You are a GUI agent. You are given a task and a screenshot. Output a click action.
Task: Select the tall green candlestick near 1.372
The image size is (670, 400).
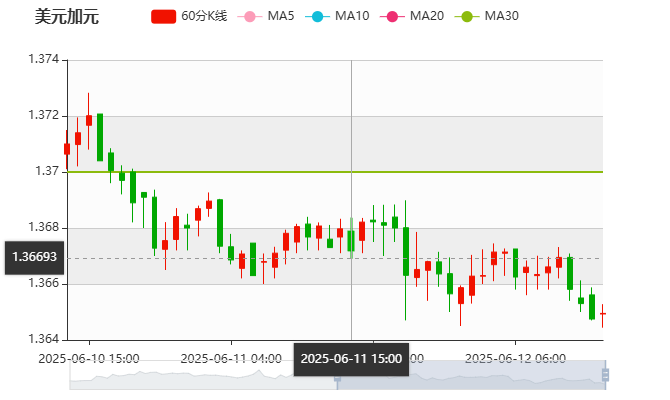[100, 137]
